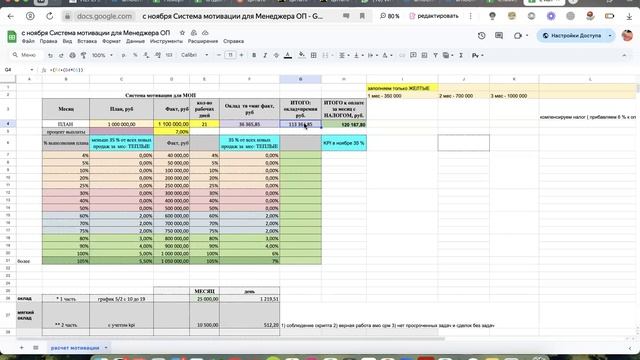Open the Вставка menu
The width and height of the screenshot is (640, 360).
click(87, 41)
